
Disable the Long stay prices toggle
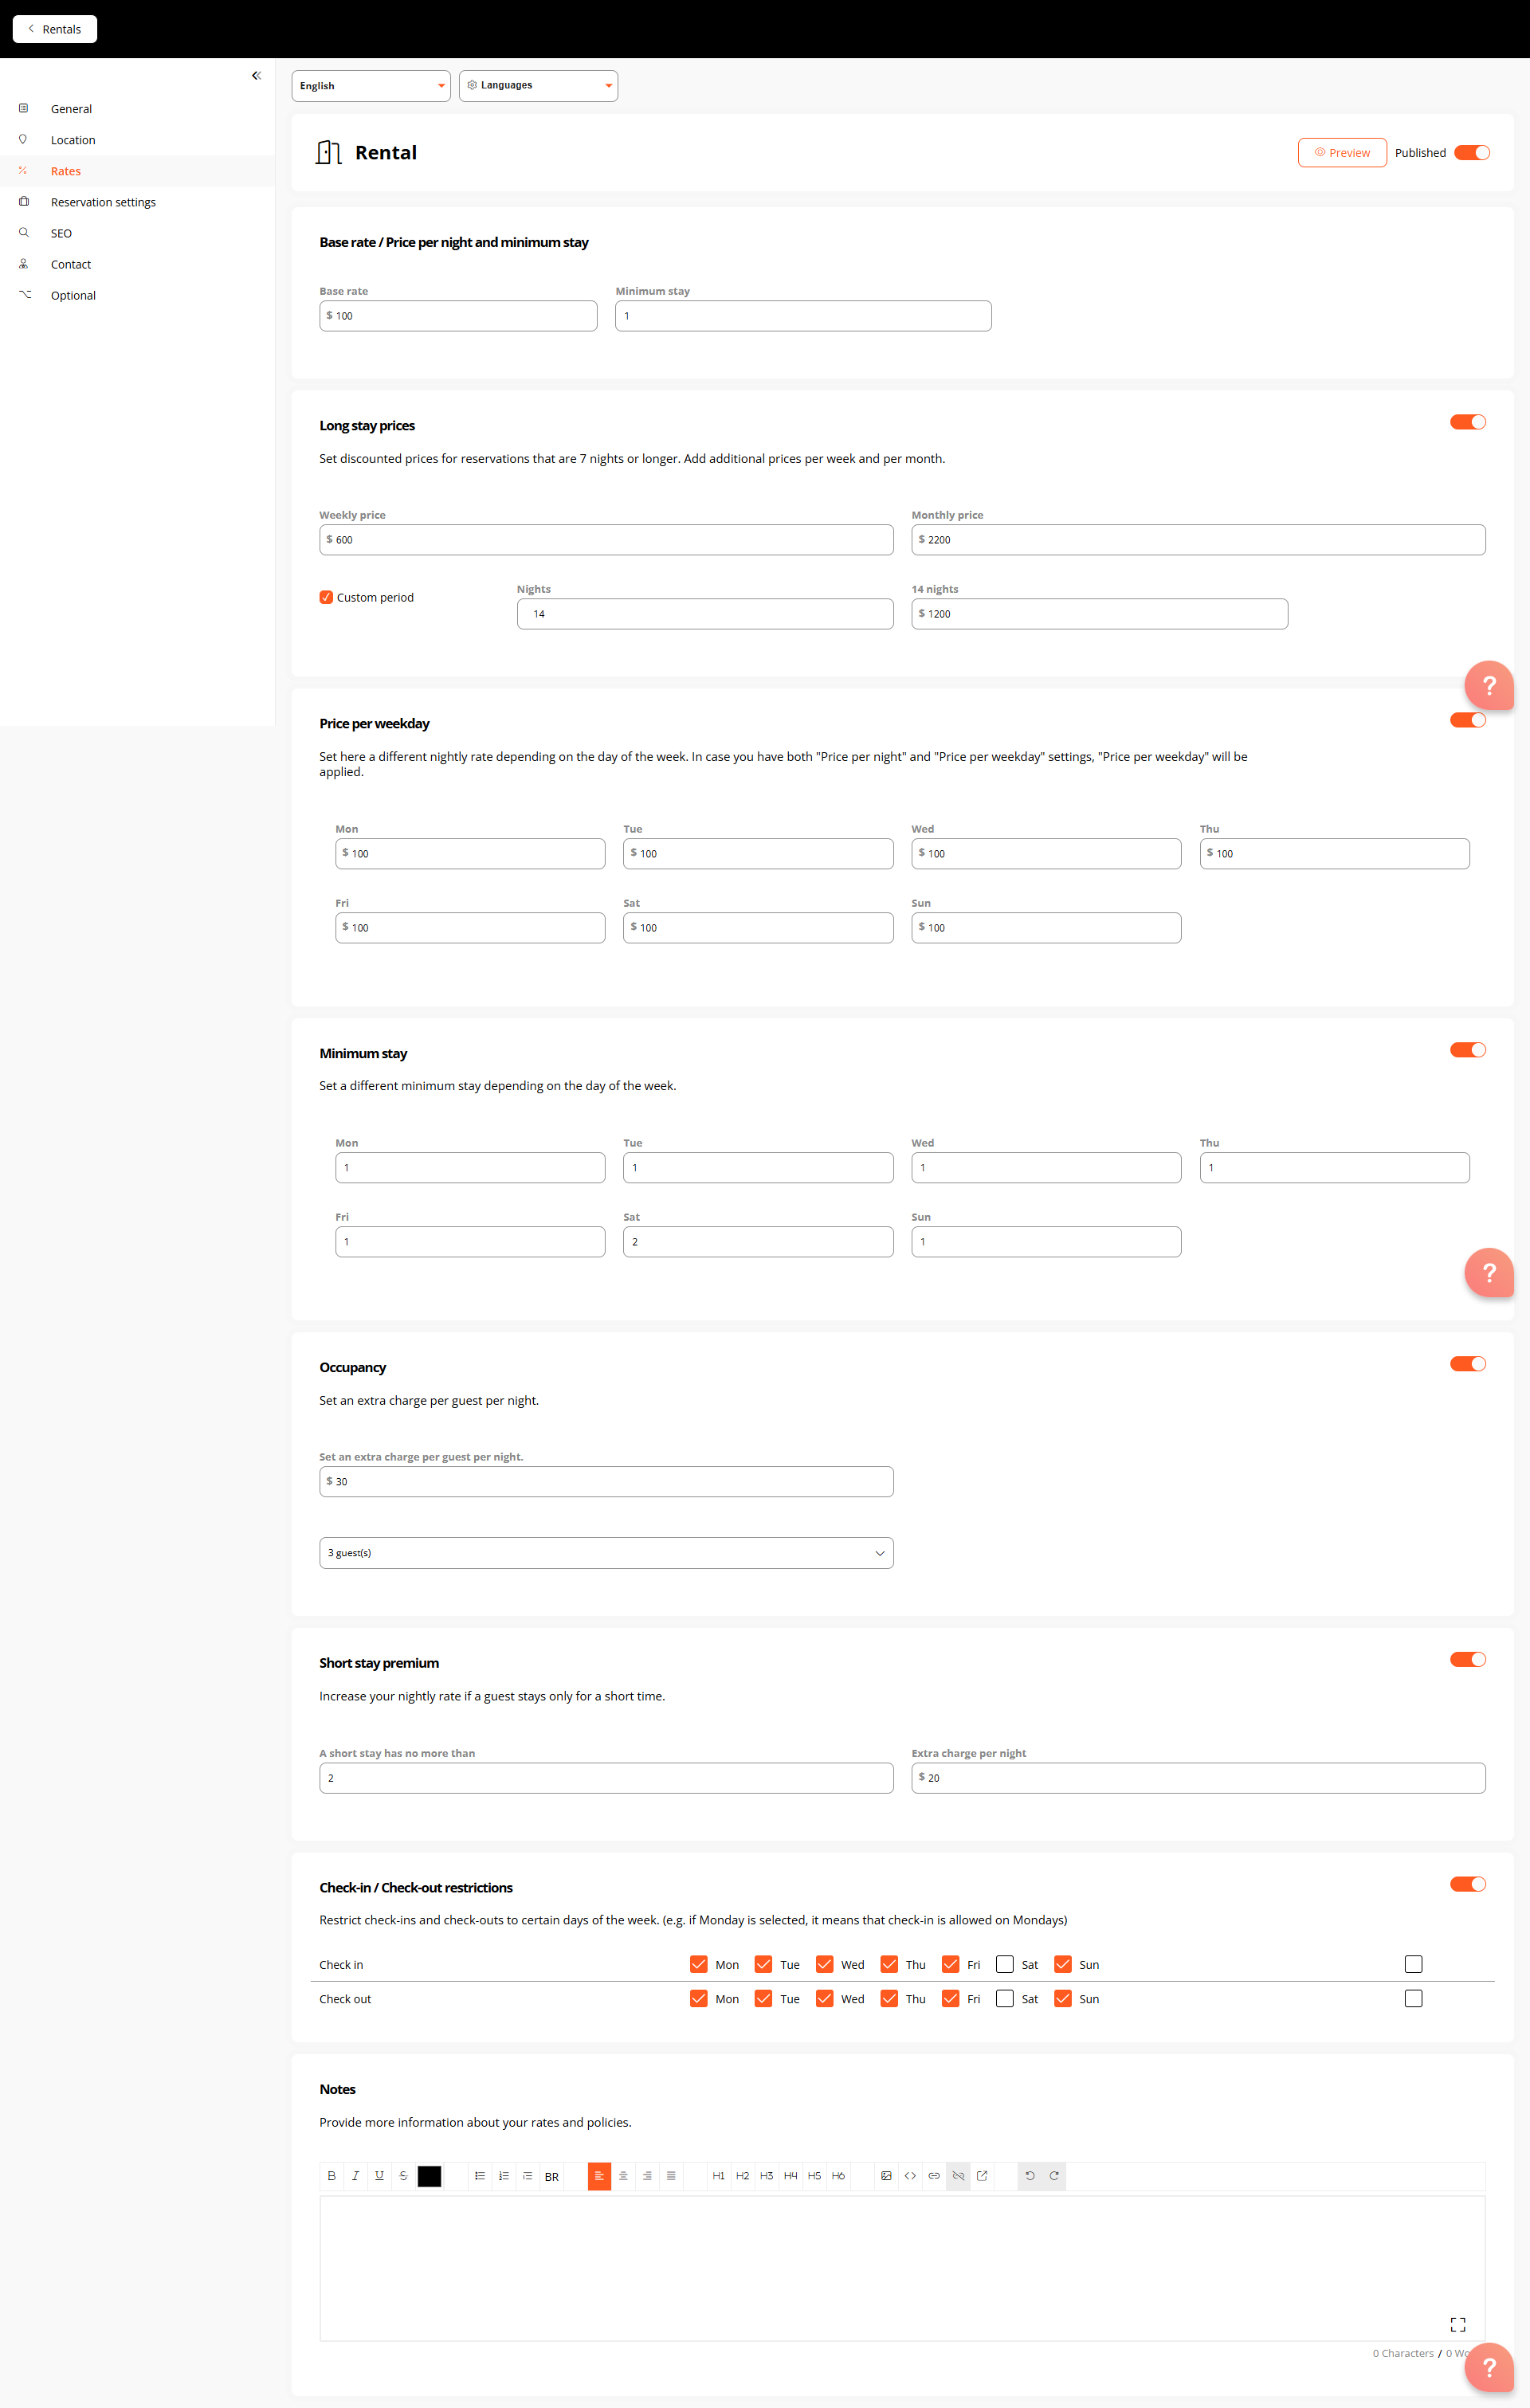[x=1467, y=422]
